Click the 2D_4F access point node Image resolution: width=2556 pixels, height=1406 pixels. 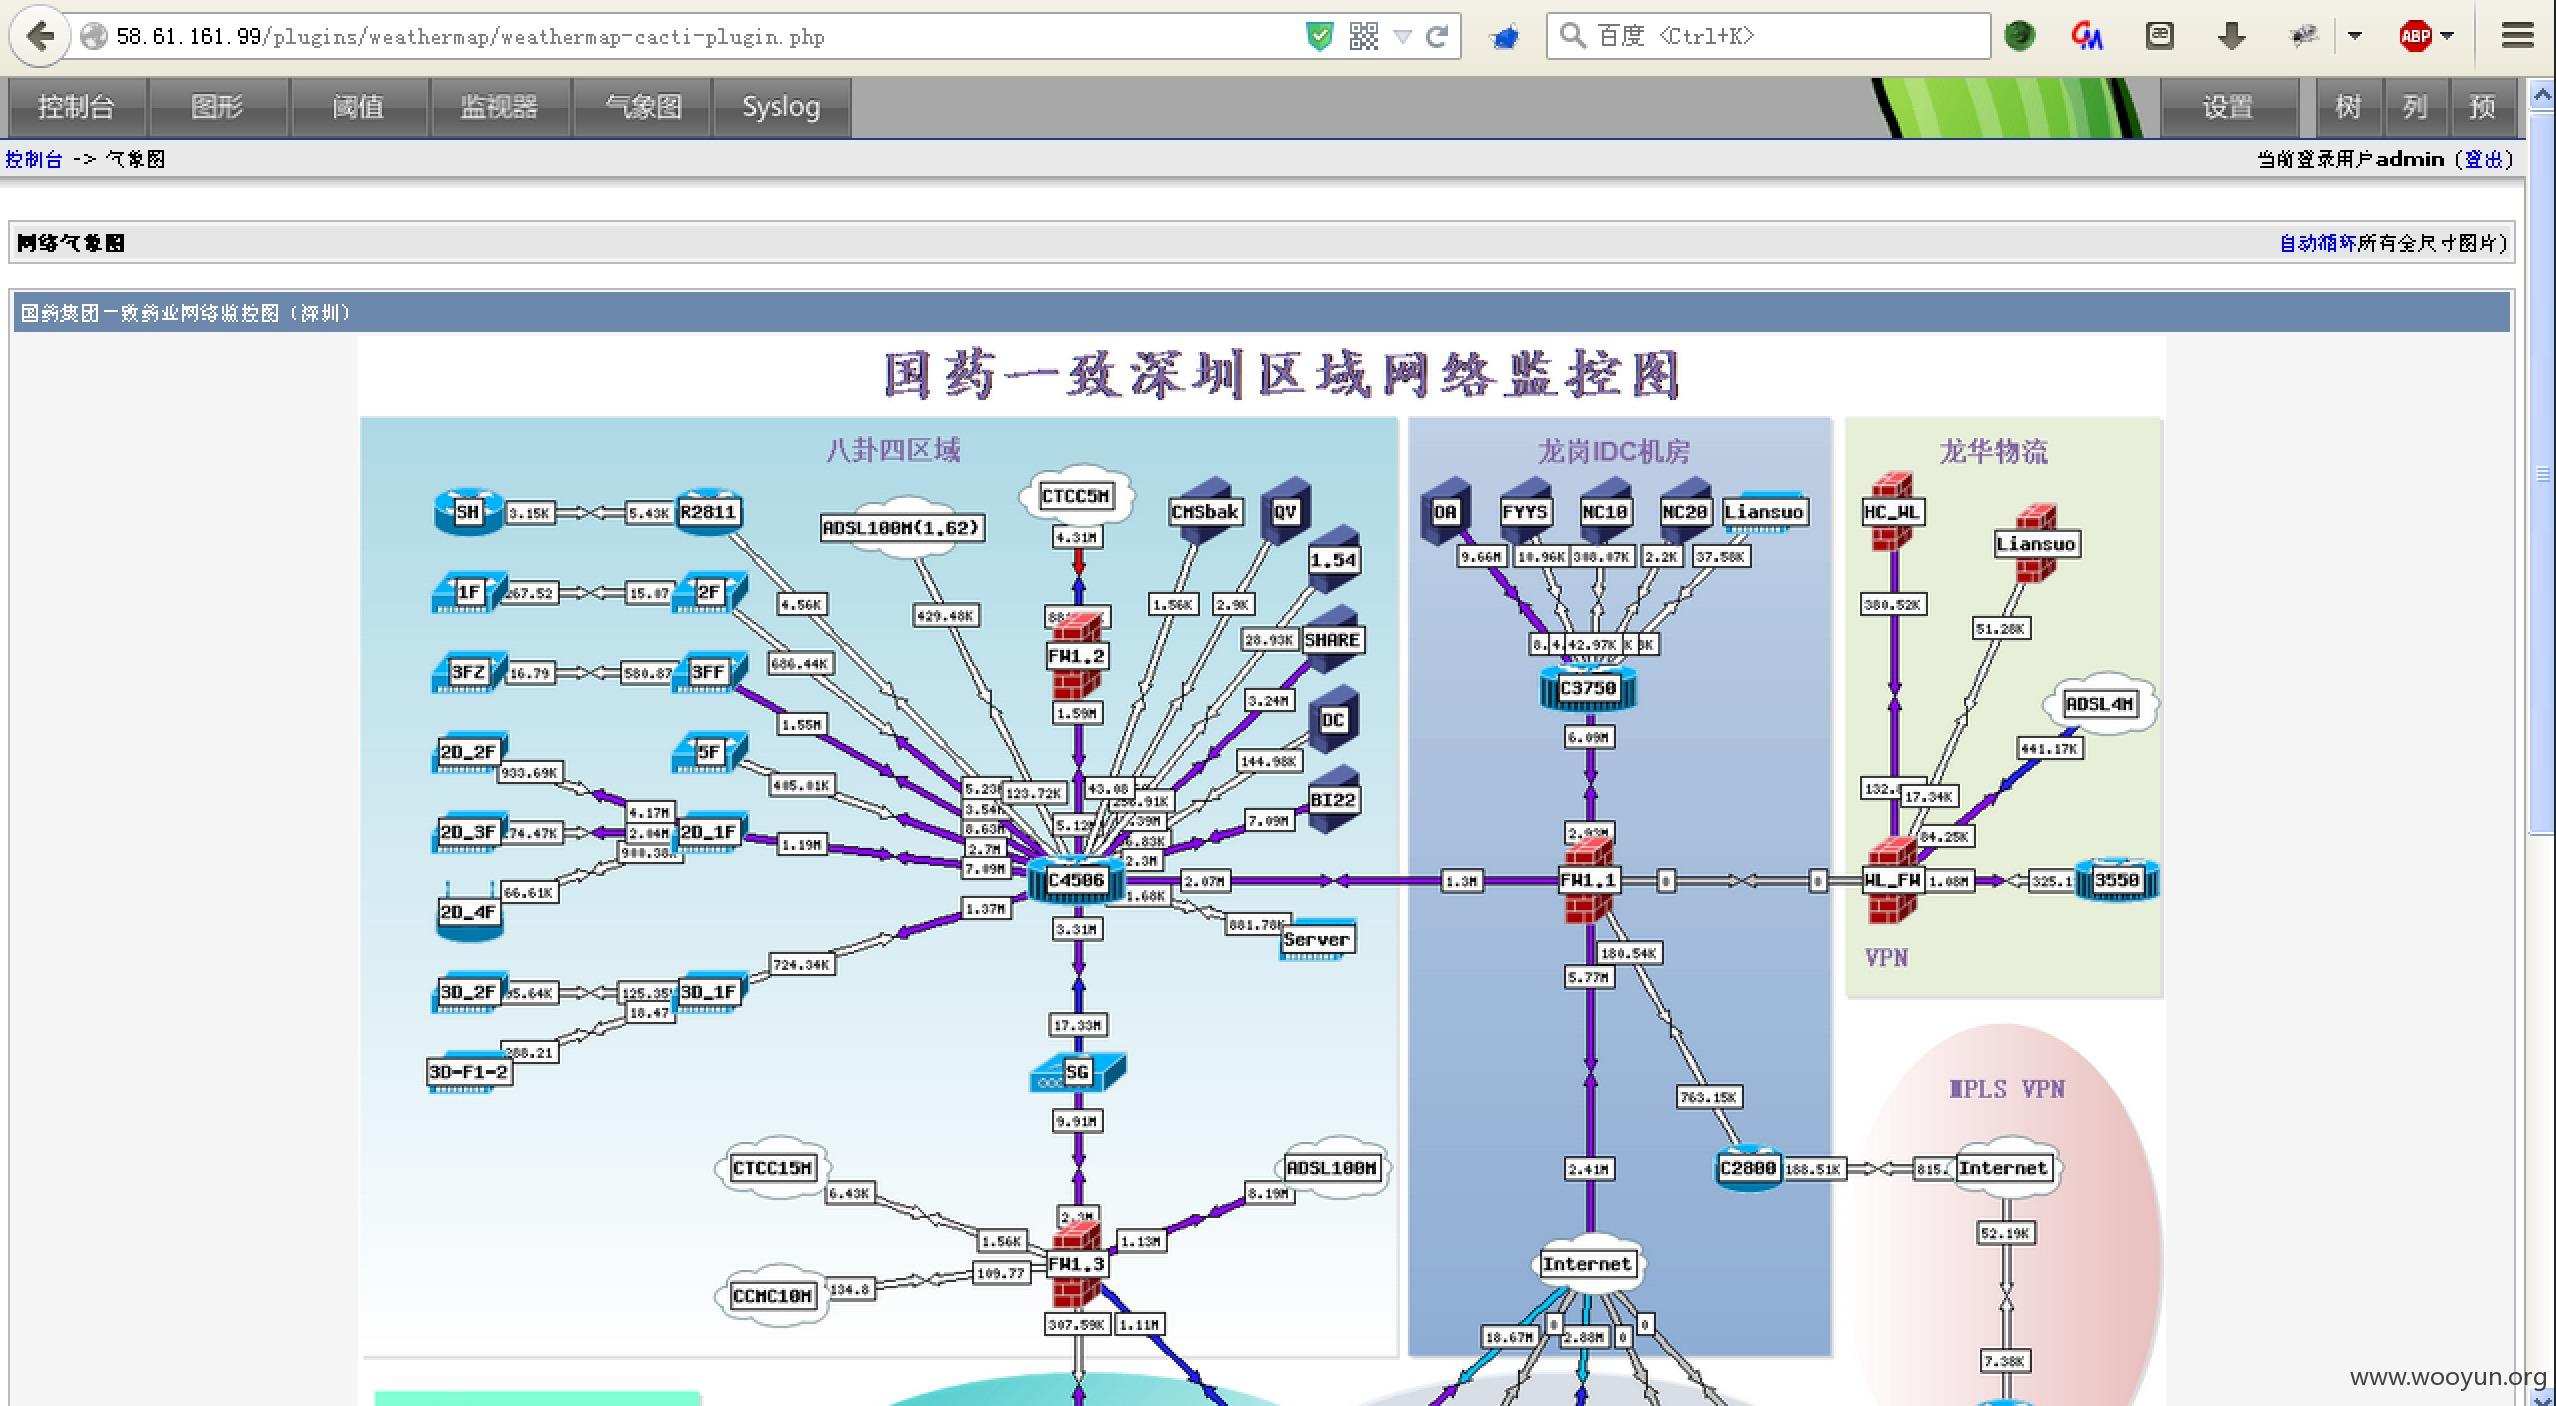click(468, 912)
